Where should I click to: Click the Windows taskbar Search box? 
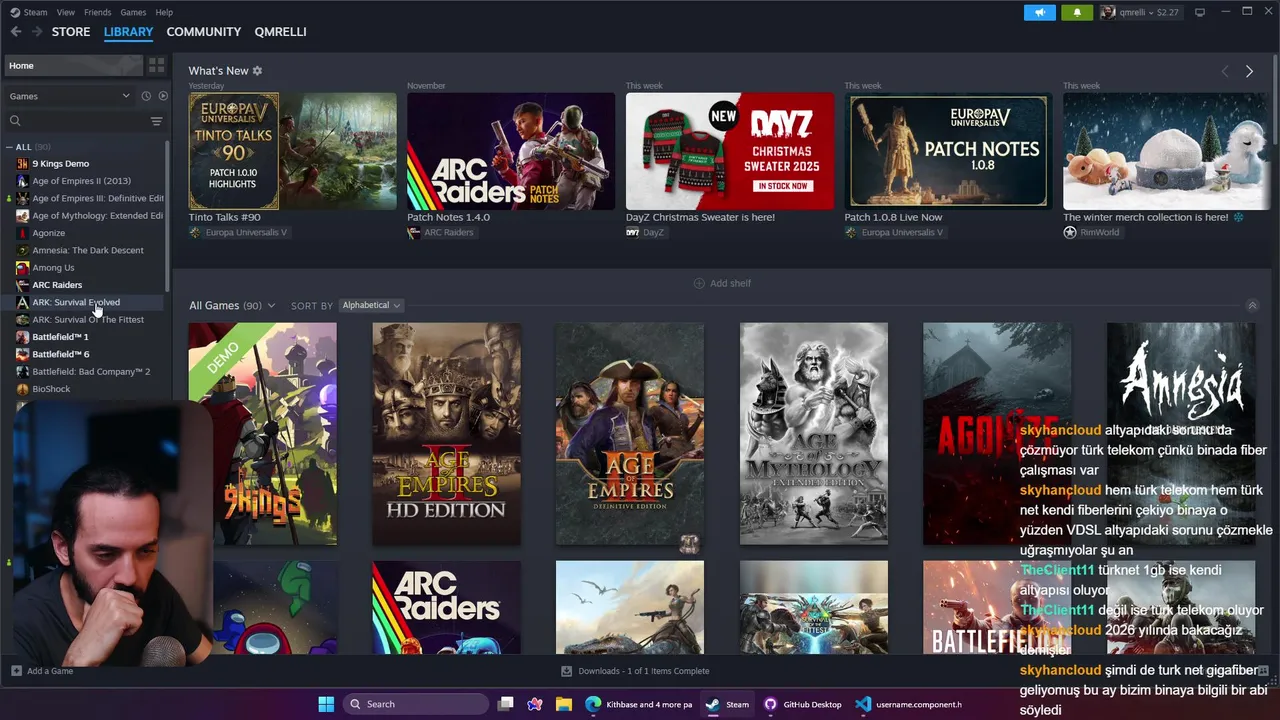pos(416,704)
